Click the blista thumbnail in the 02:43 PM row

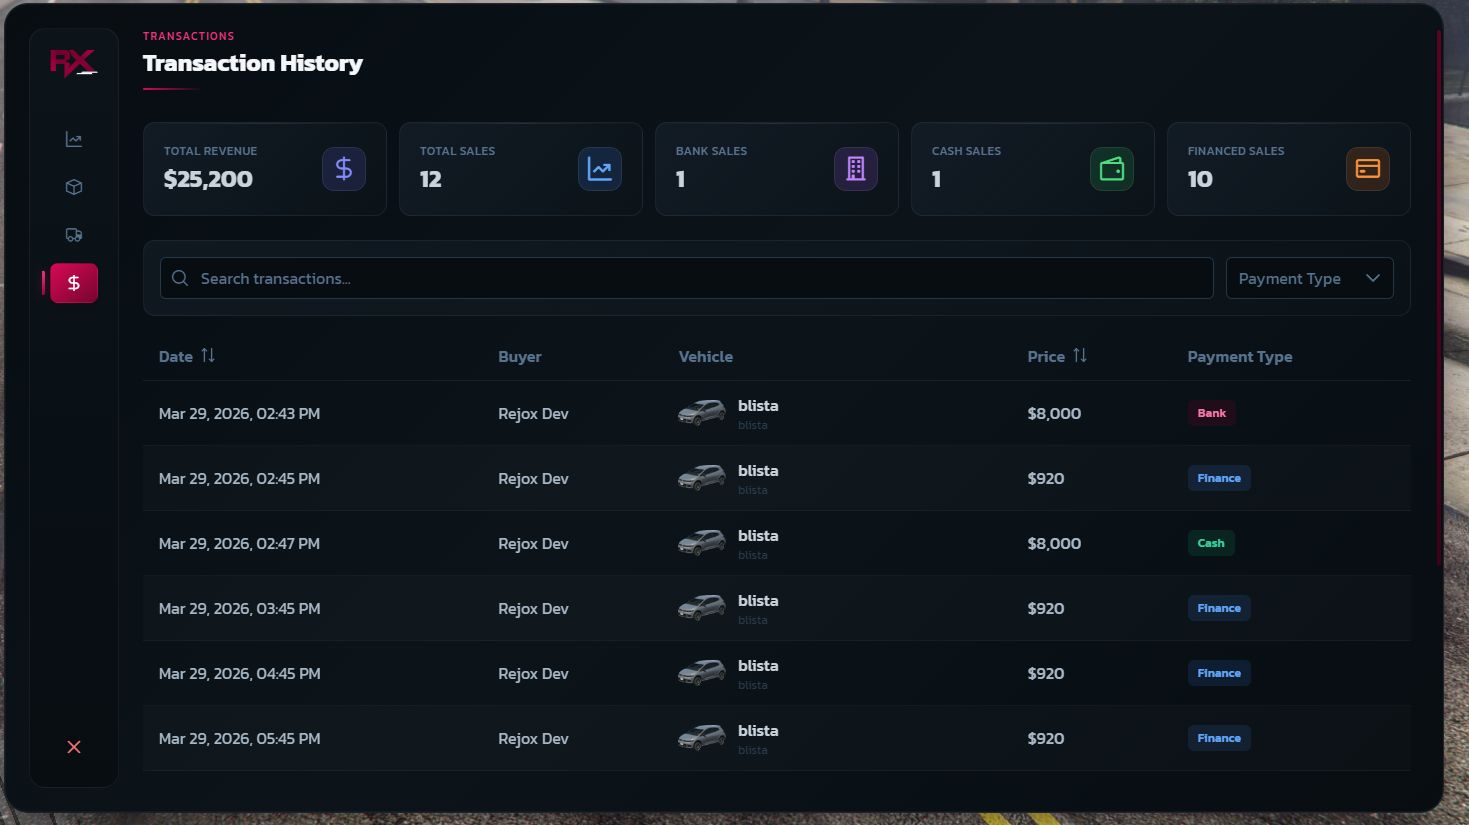(702, 413)
